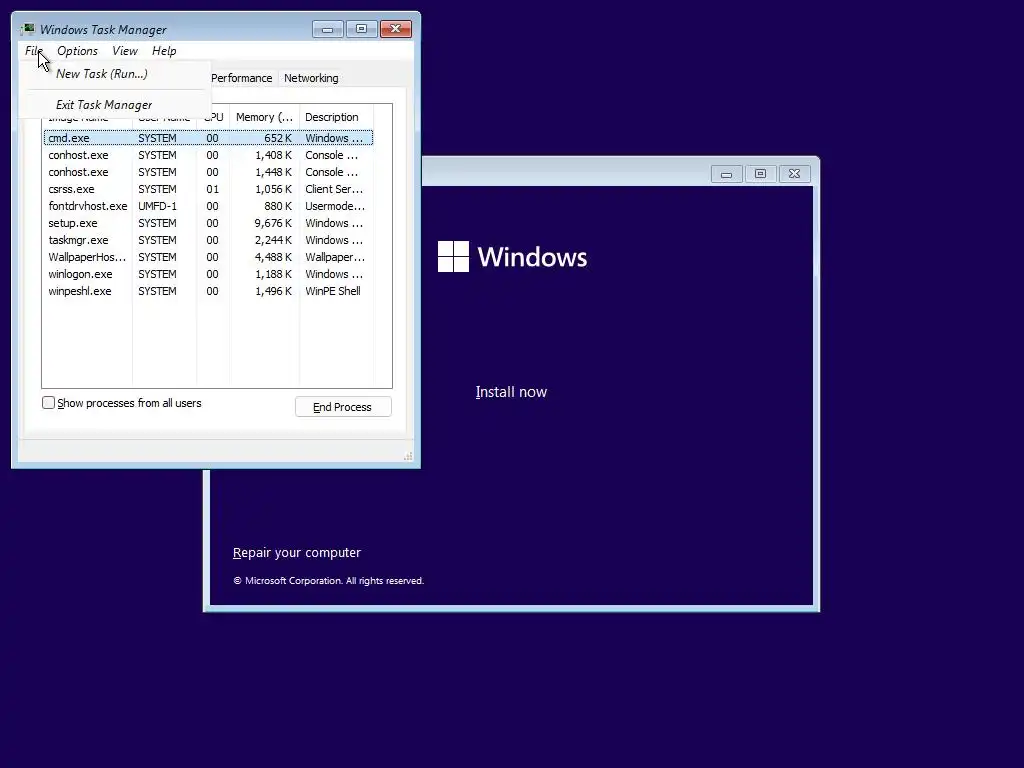Open the Repair your computer link
1024x768 pixels.
[x=296, y=552]
